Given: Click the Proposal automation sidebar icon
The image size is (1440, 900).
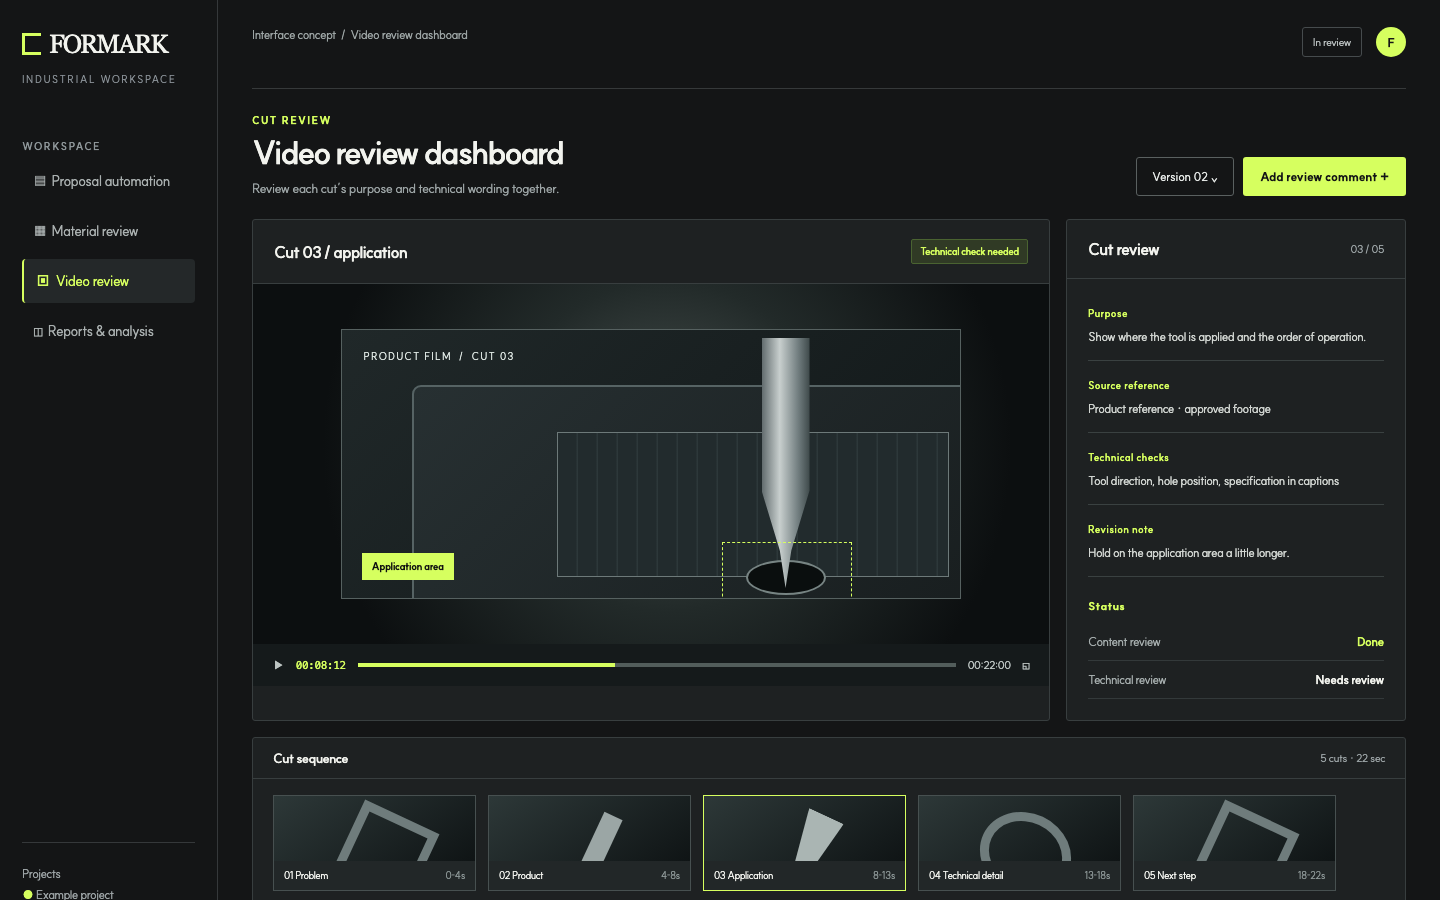Looking at the screenshot, I should click(x=40, y=181).
